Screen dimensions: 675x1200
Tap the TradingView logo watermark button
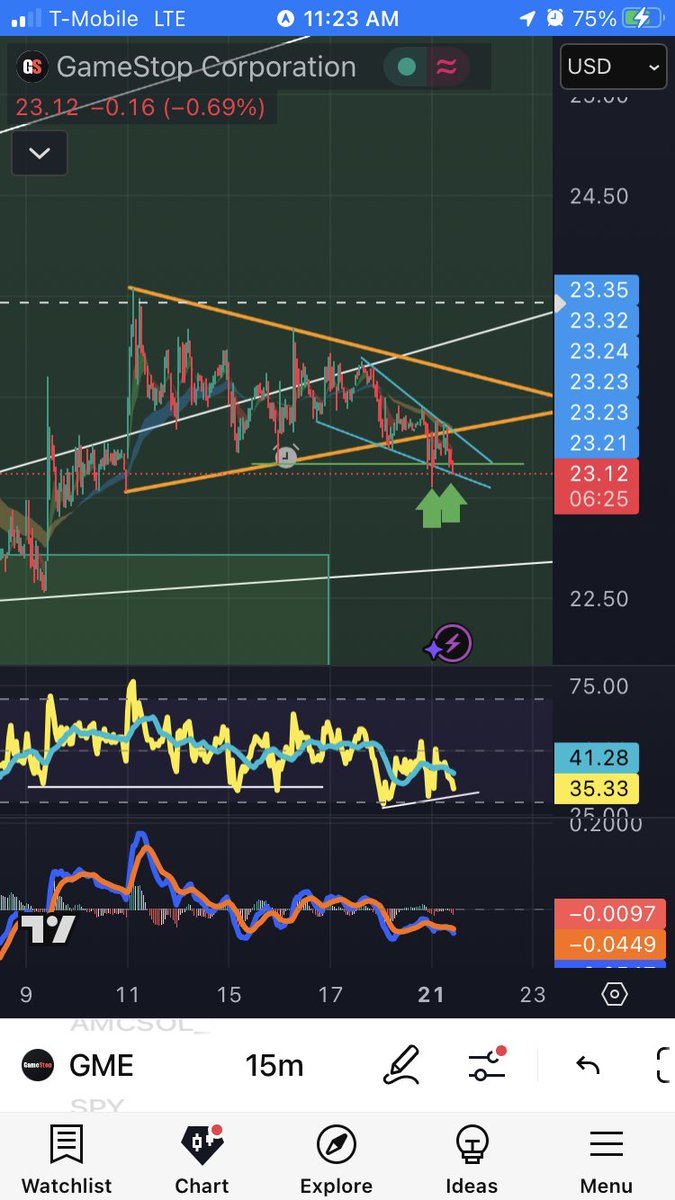click(47, 930)
